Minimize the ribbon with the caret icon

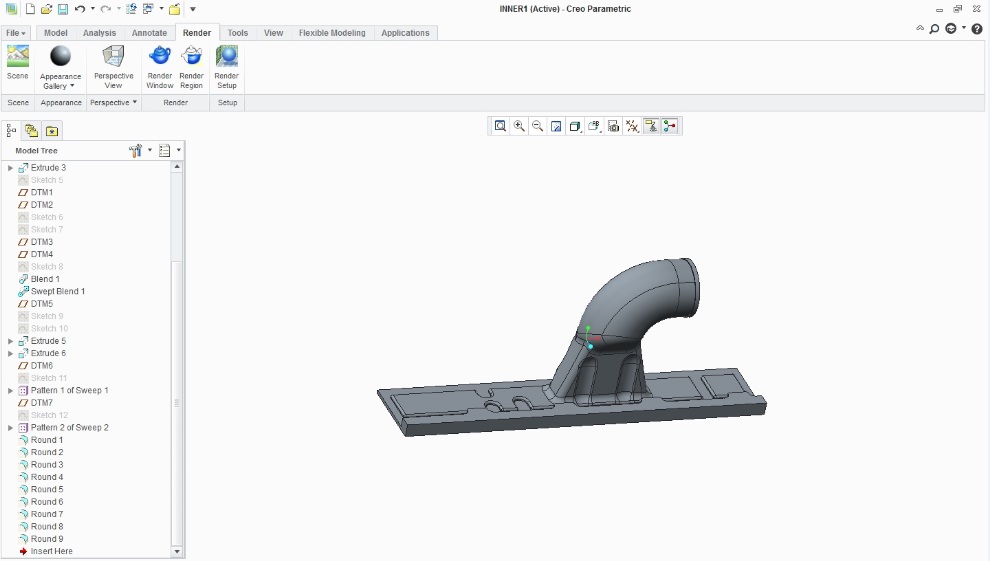920,28
